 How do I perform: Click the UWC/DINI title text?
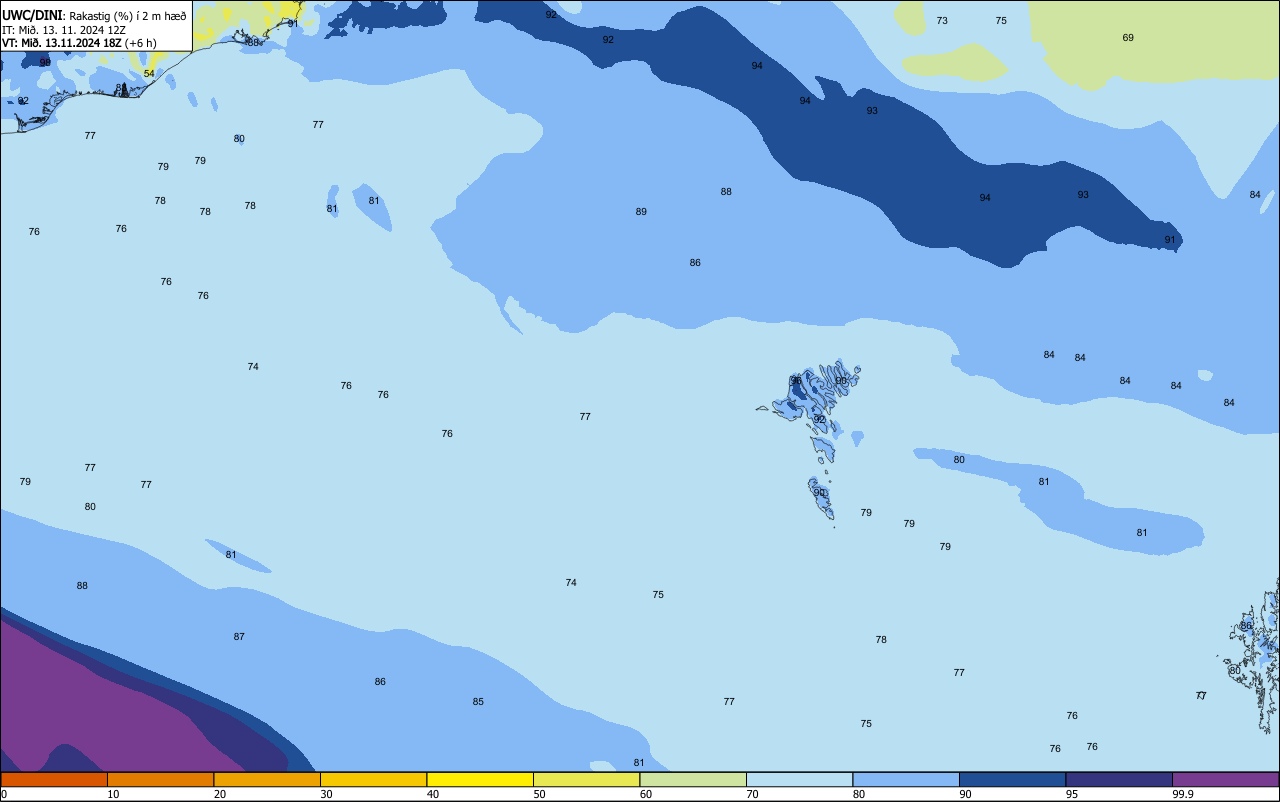pyautogui.click(x=32, y=15)
